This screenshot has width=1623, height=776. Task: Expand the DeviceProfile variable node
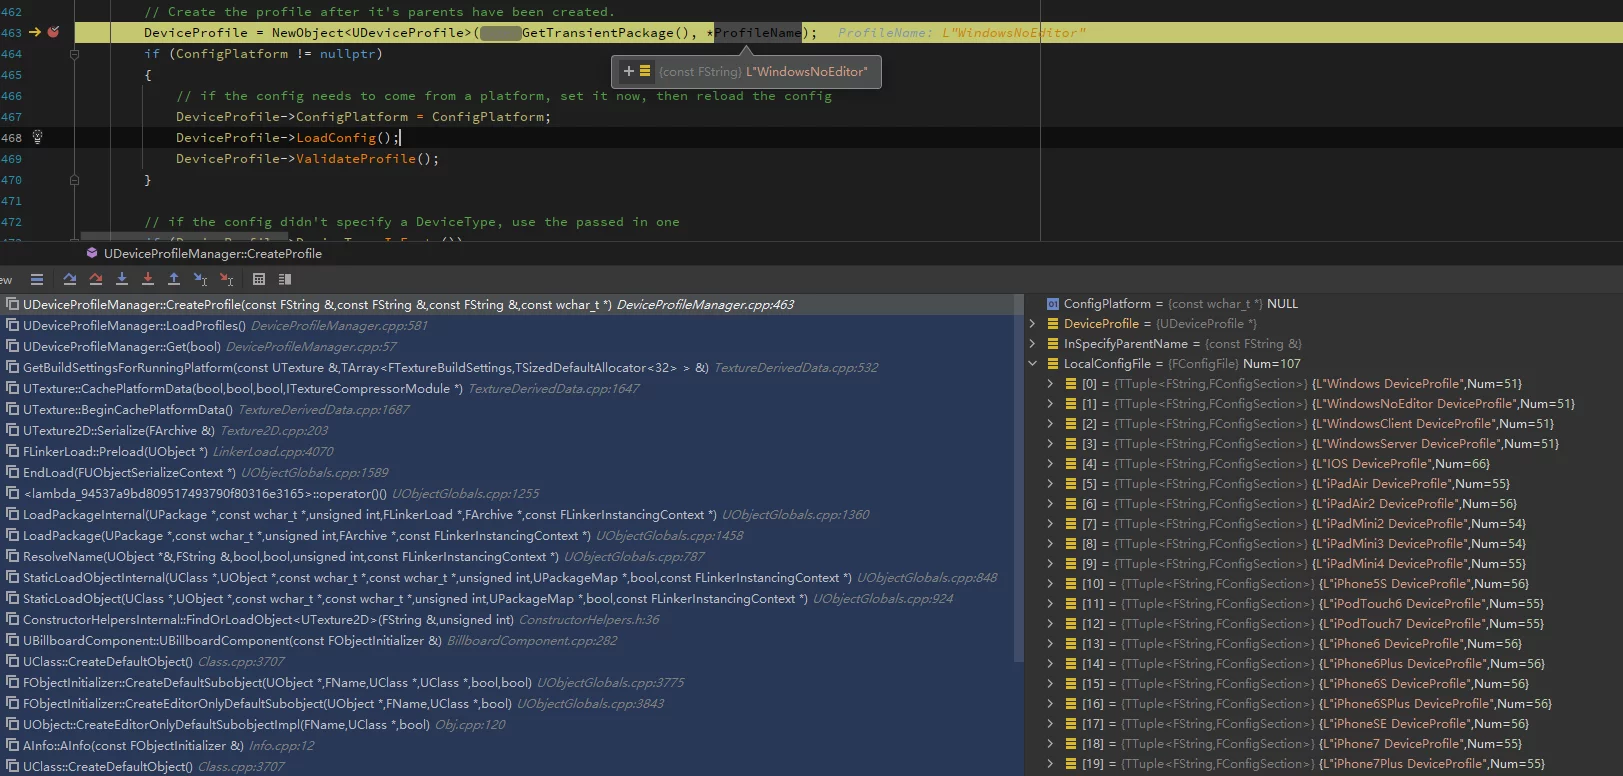pyautogui.click(x=1033, y=324)
